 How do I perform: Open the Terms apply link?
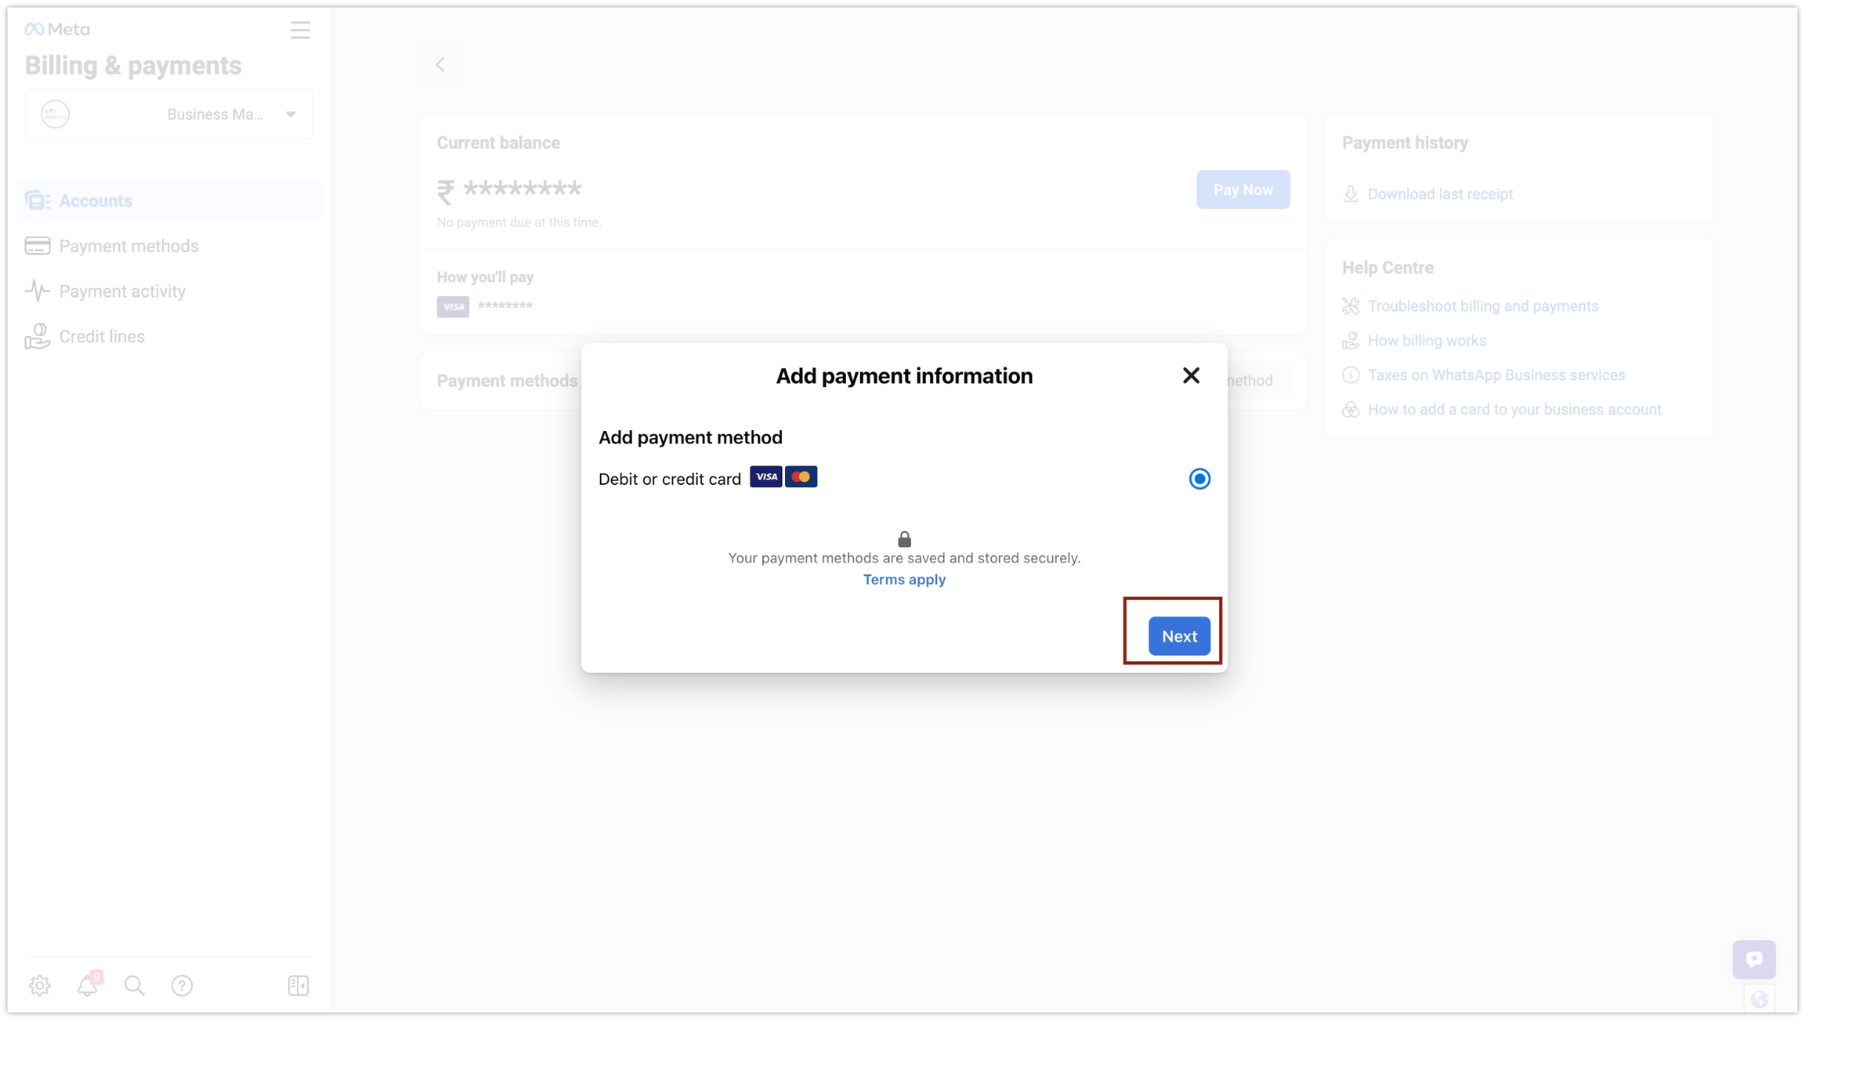coord(903,579)
